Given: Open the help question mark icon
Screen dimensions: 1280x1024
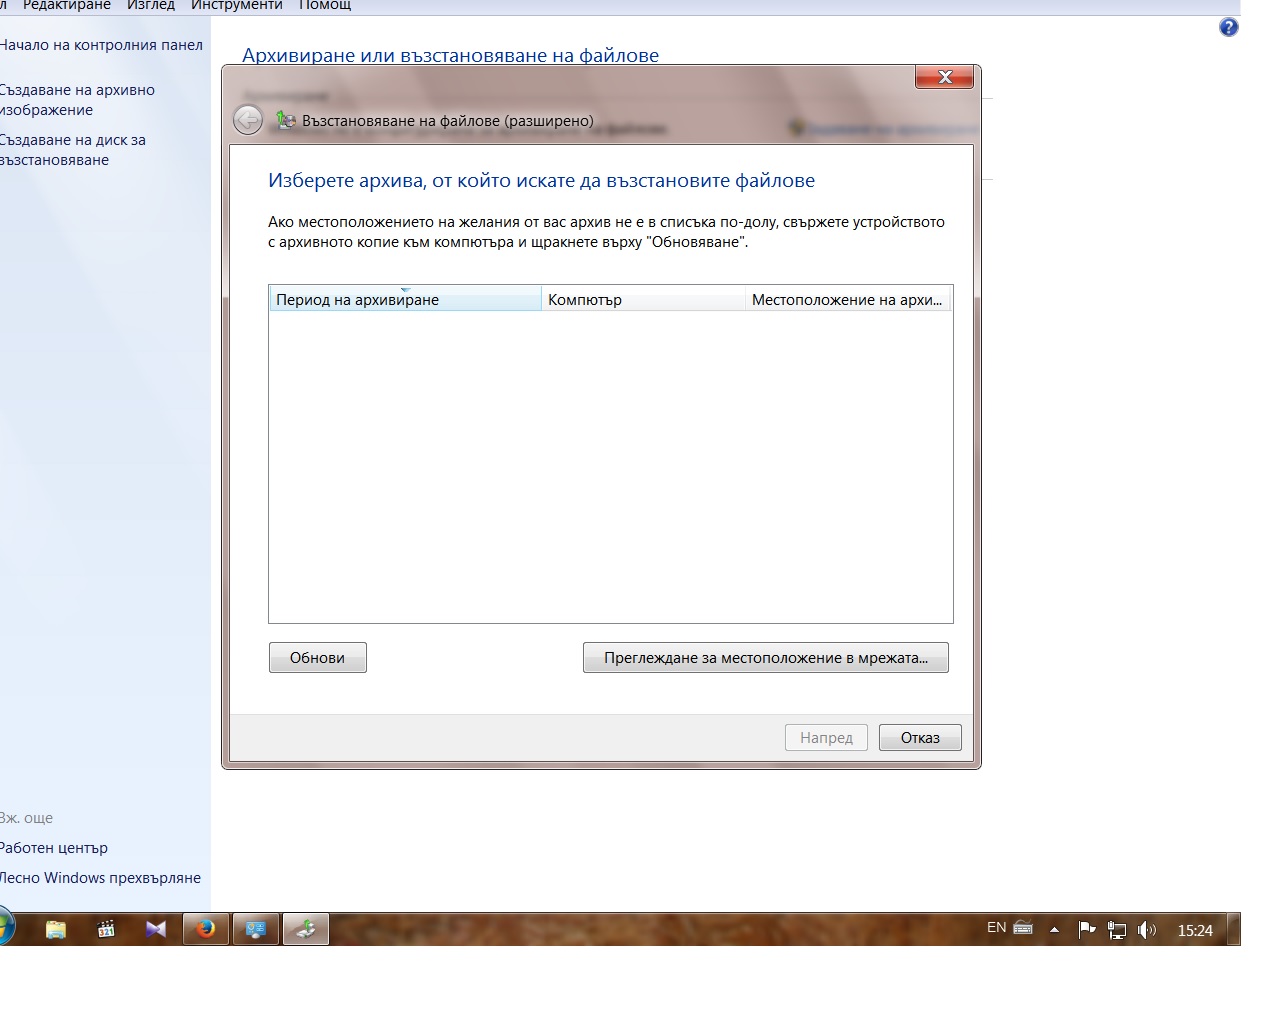Looking at the screenshot, I should coord(1229,27).
